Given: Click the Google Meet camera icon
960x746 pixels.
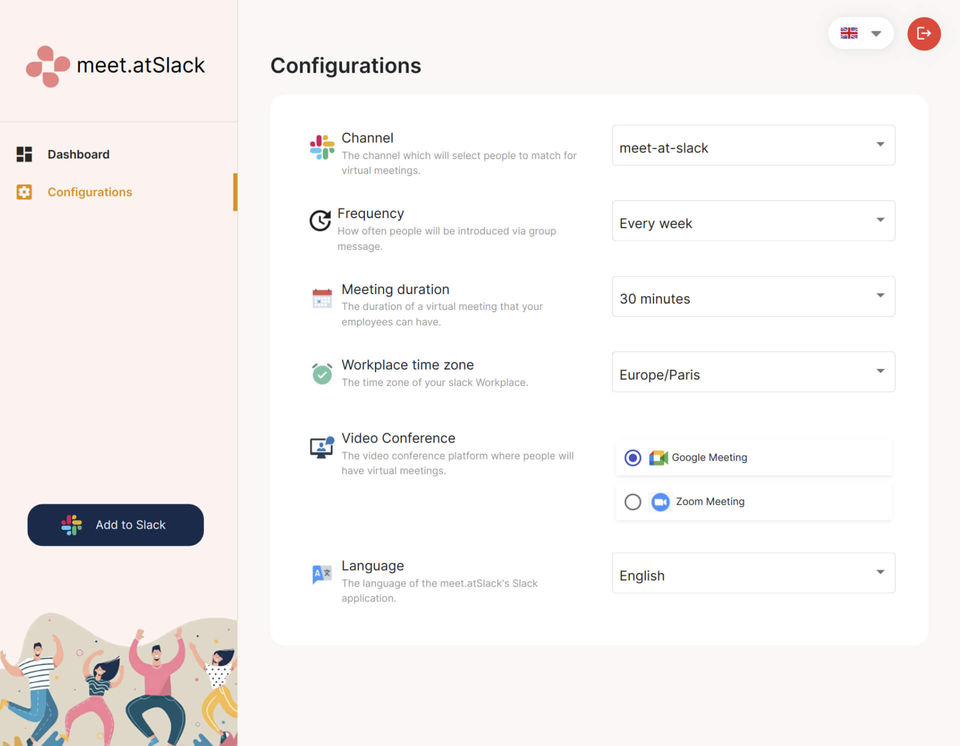Looking at the screenshot, I should (x=659, y=458).
